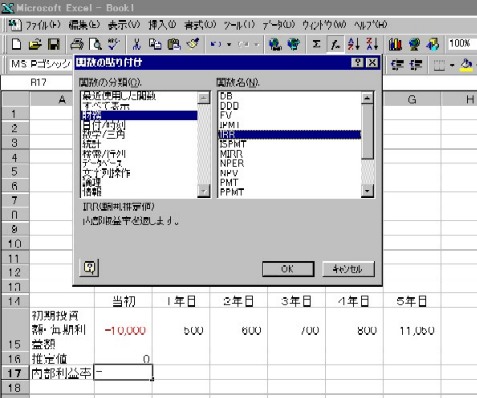Save the workbook with floppy icon
This screenshot has height=398, width=477.
(x=54, y=44)
